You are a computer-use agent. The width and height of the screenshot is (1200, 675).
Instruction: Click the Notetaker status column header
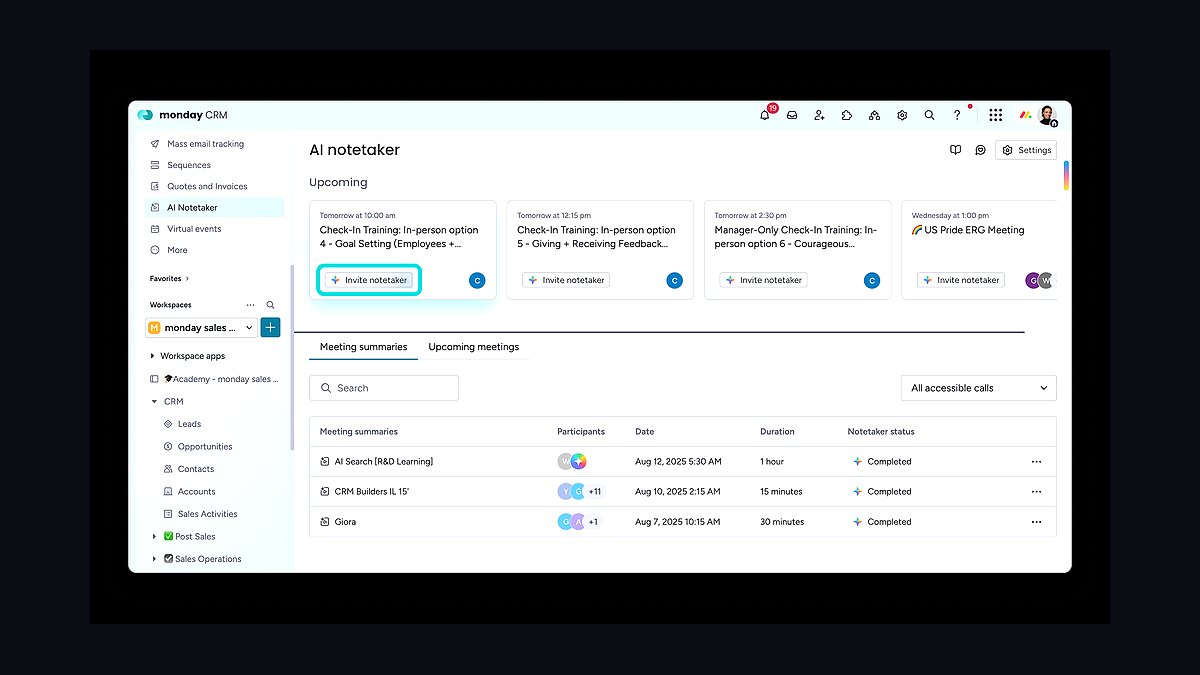(881, 432)
